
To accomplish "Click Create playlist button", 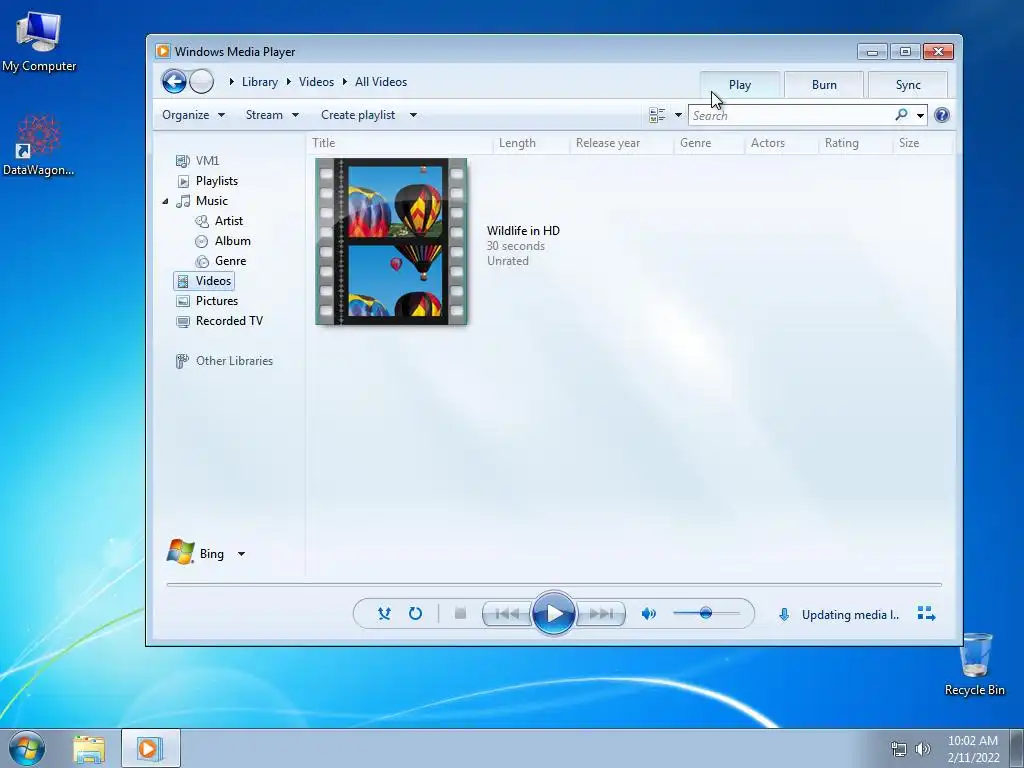I will 358,115.
